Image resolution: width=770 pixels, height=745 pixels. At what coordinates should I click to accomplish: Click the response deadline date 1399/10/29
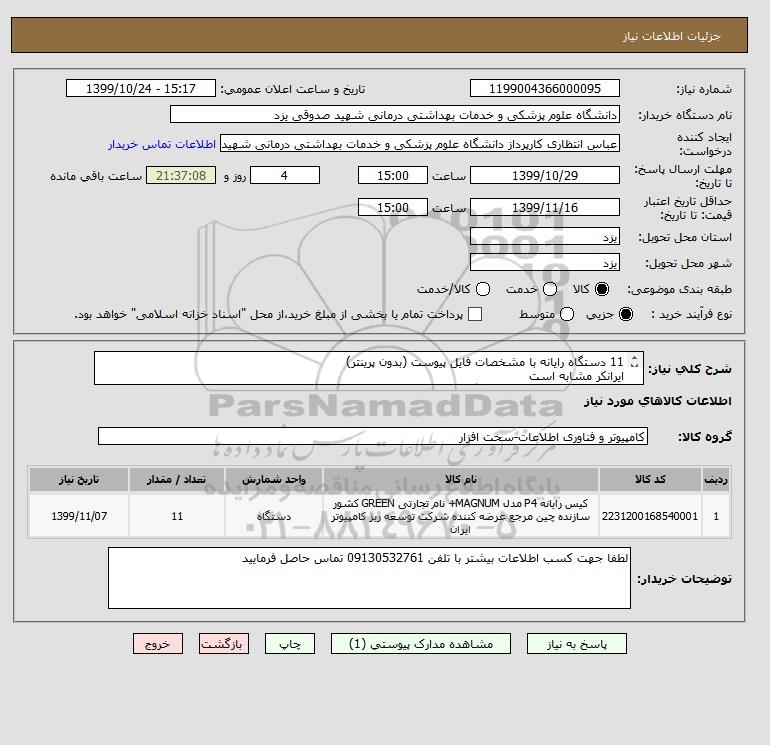coord(545,175)
